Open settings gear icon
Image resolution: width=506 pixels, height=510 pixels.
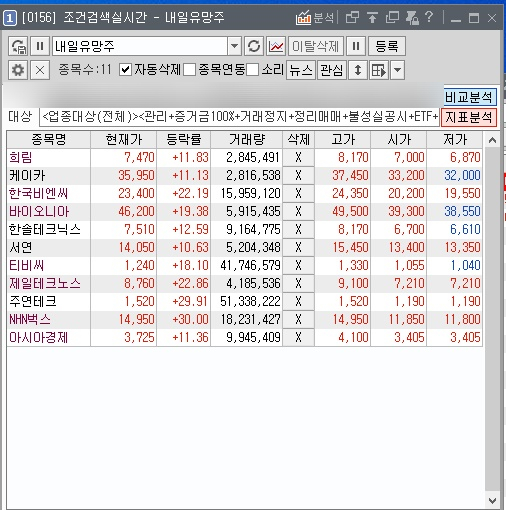tap(18, 70)
